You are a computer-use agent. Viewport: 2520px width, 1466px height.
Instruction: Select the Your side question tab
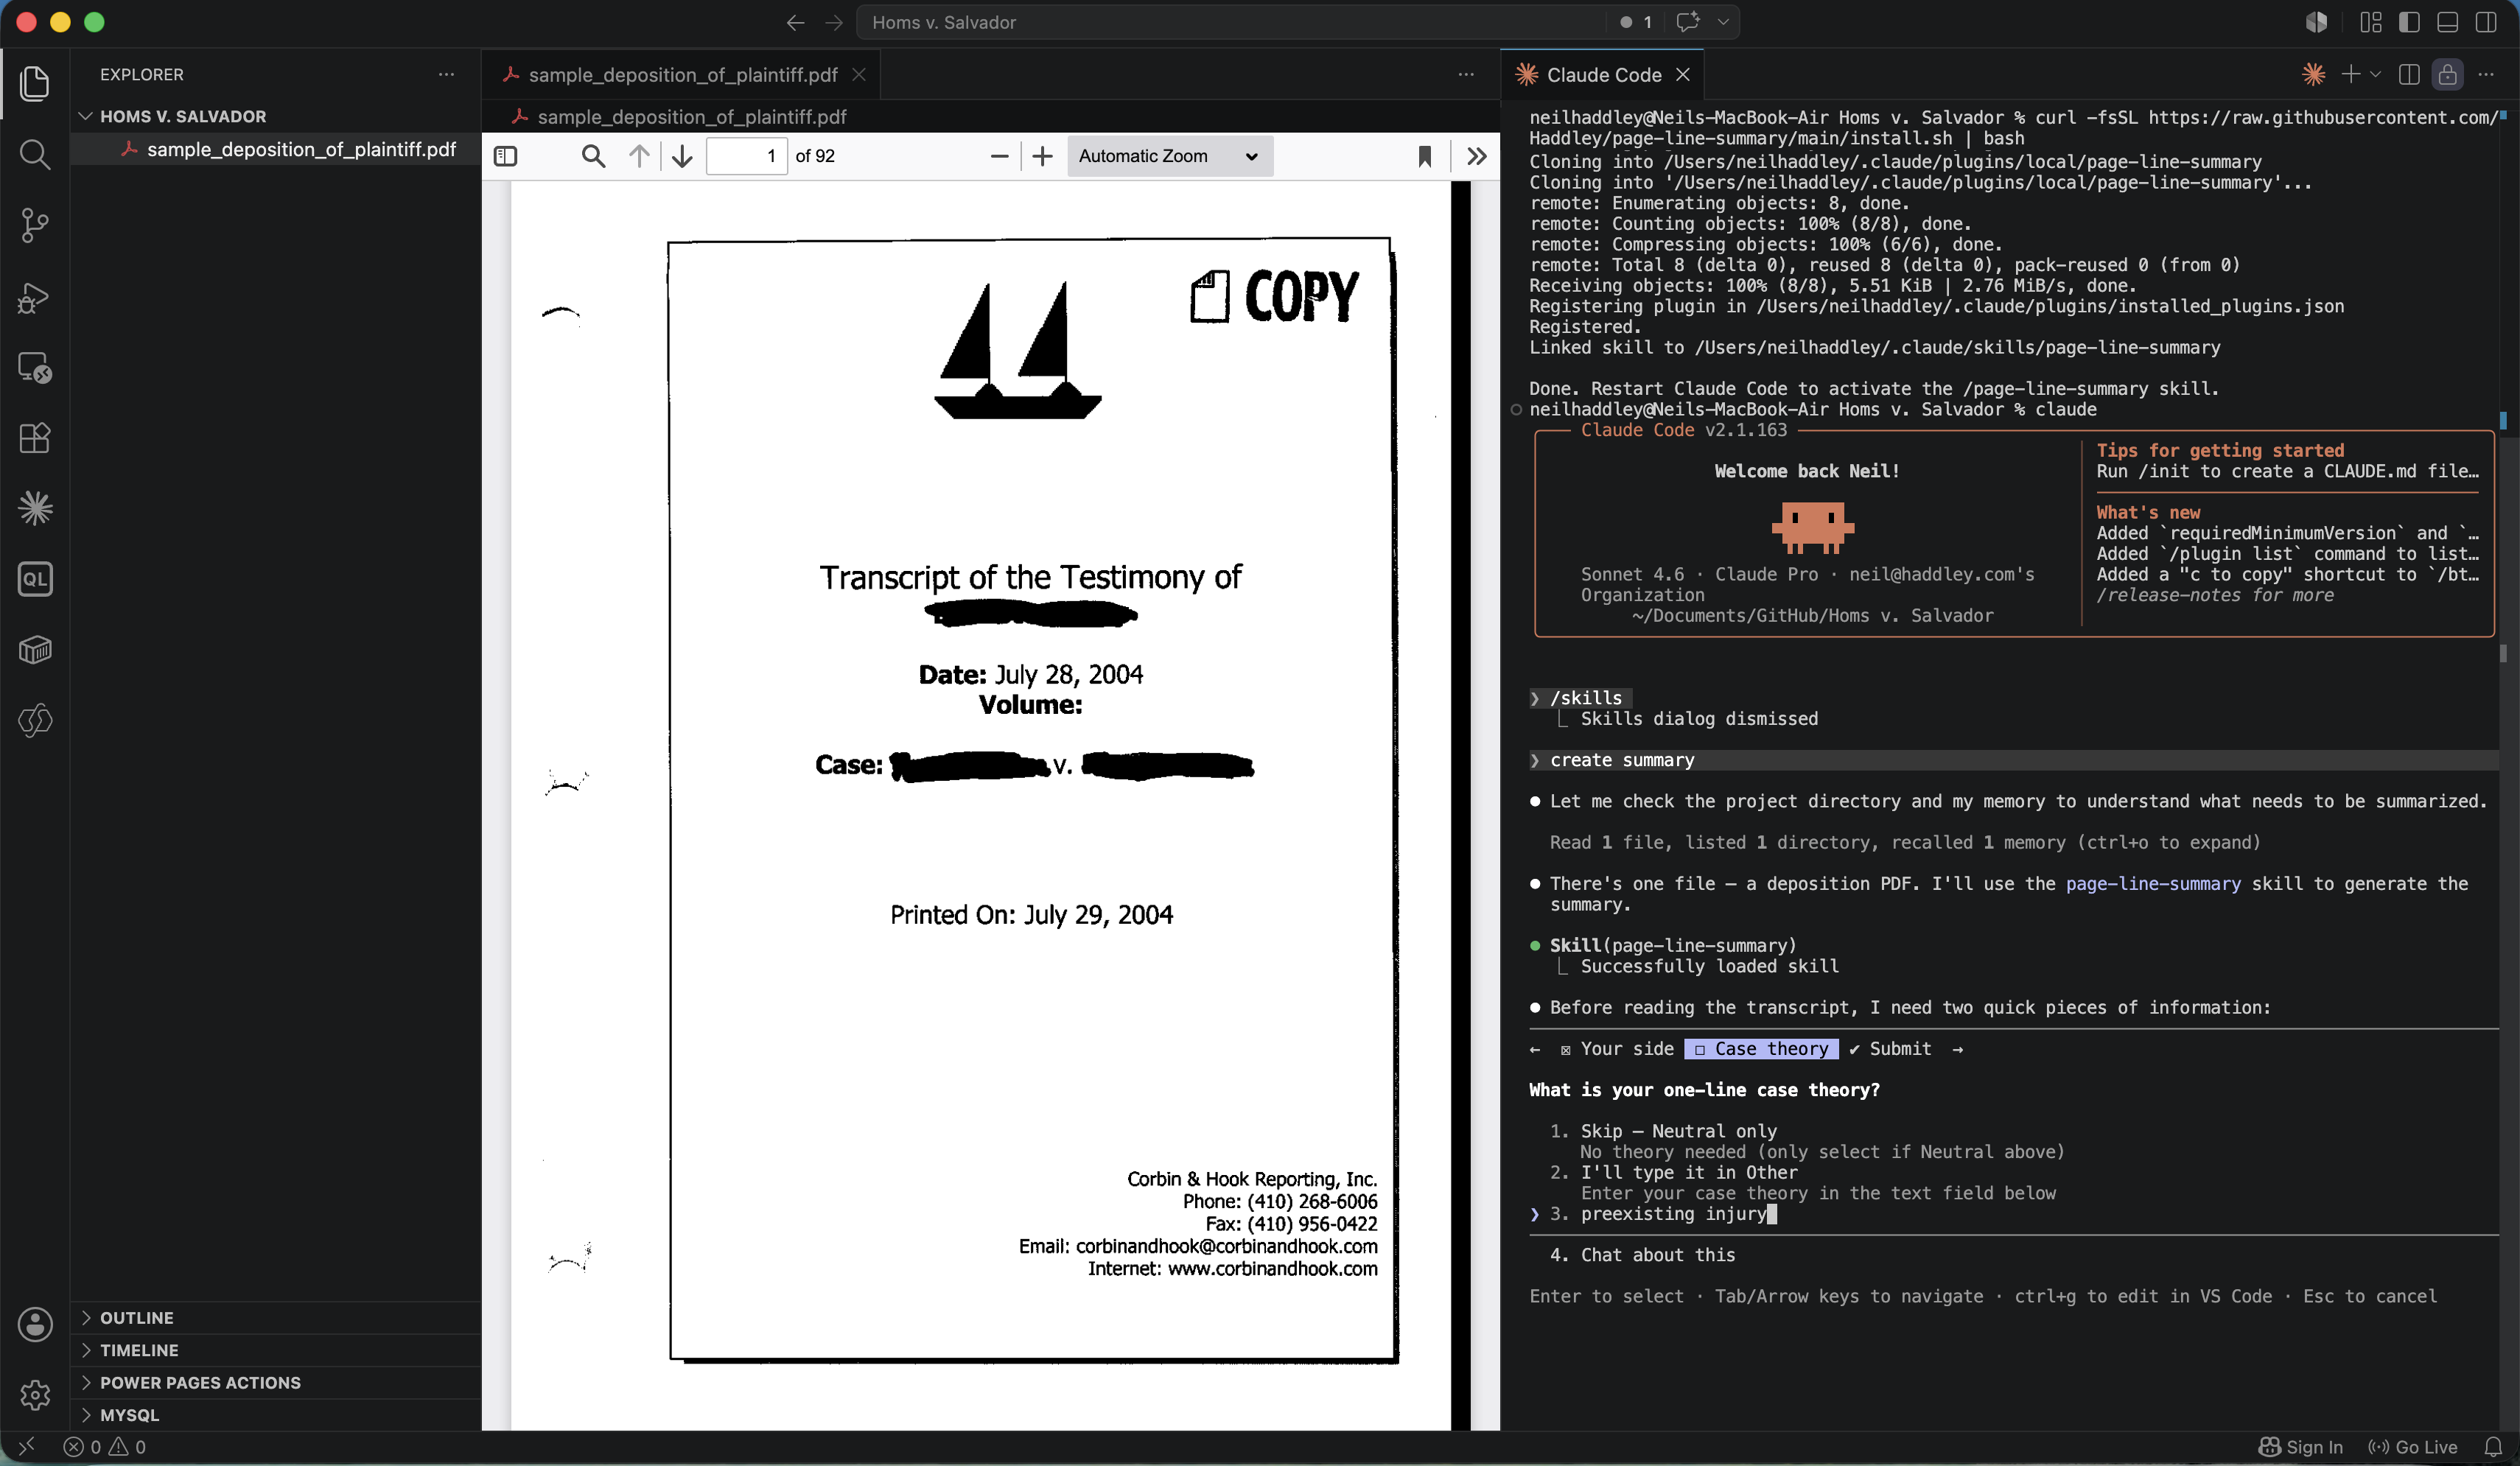[x=1616, y=1048]
